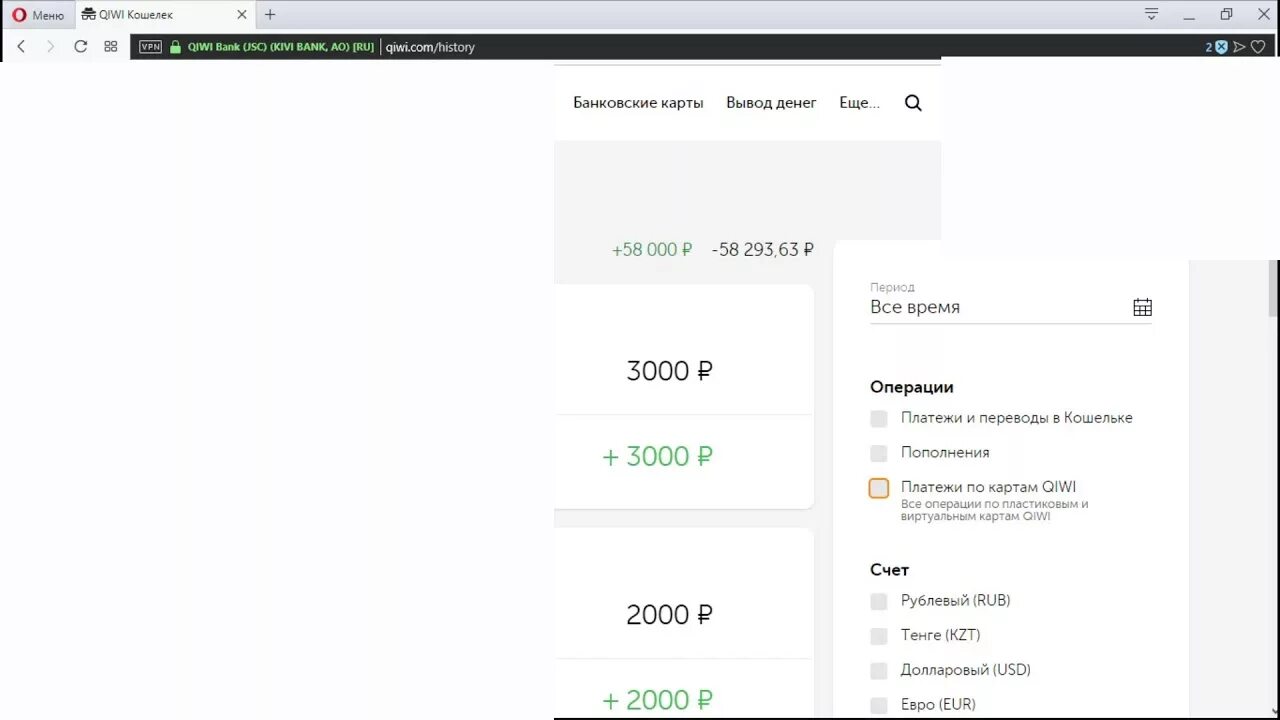This screenshot has width=1280, height=720.
Task: Expand the Еще... menu
Action: pyautogui.click(x=859, y=103)
